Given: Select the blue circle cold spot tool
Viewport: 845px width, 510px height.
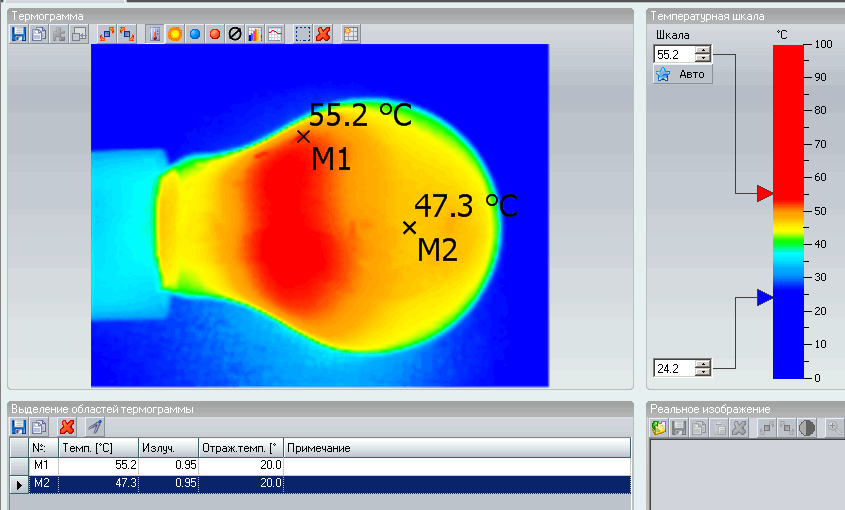Looking at the screenshot, I should 195,34.
